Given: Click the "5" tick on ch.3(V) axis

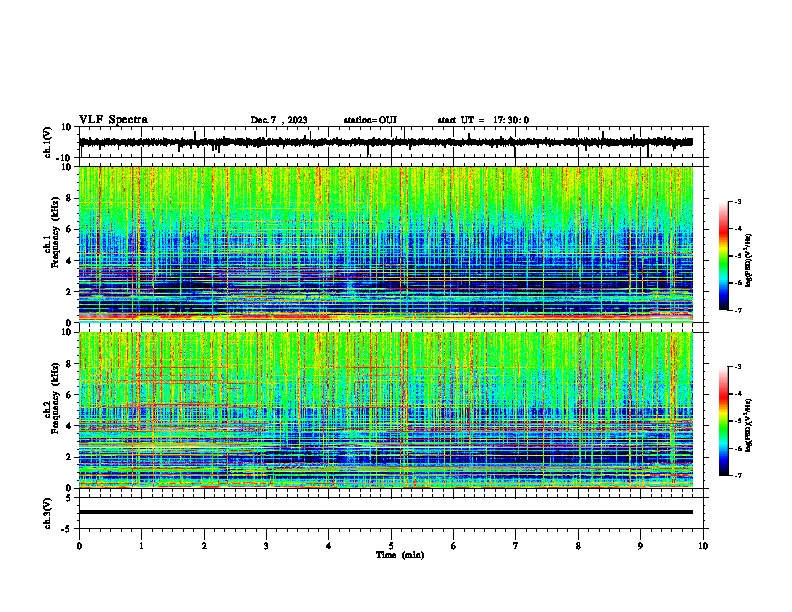Looking at the screenshot, I should (x=69, y=498).
